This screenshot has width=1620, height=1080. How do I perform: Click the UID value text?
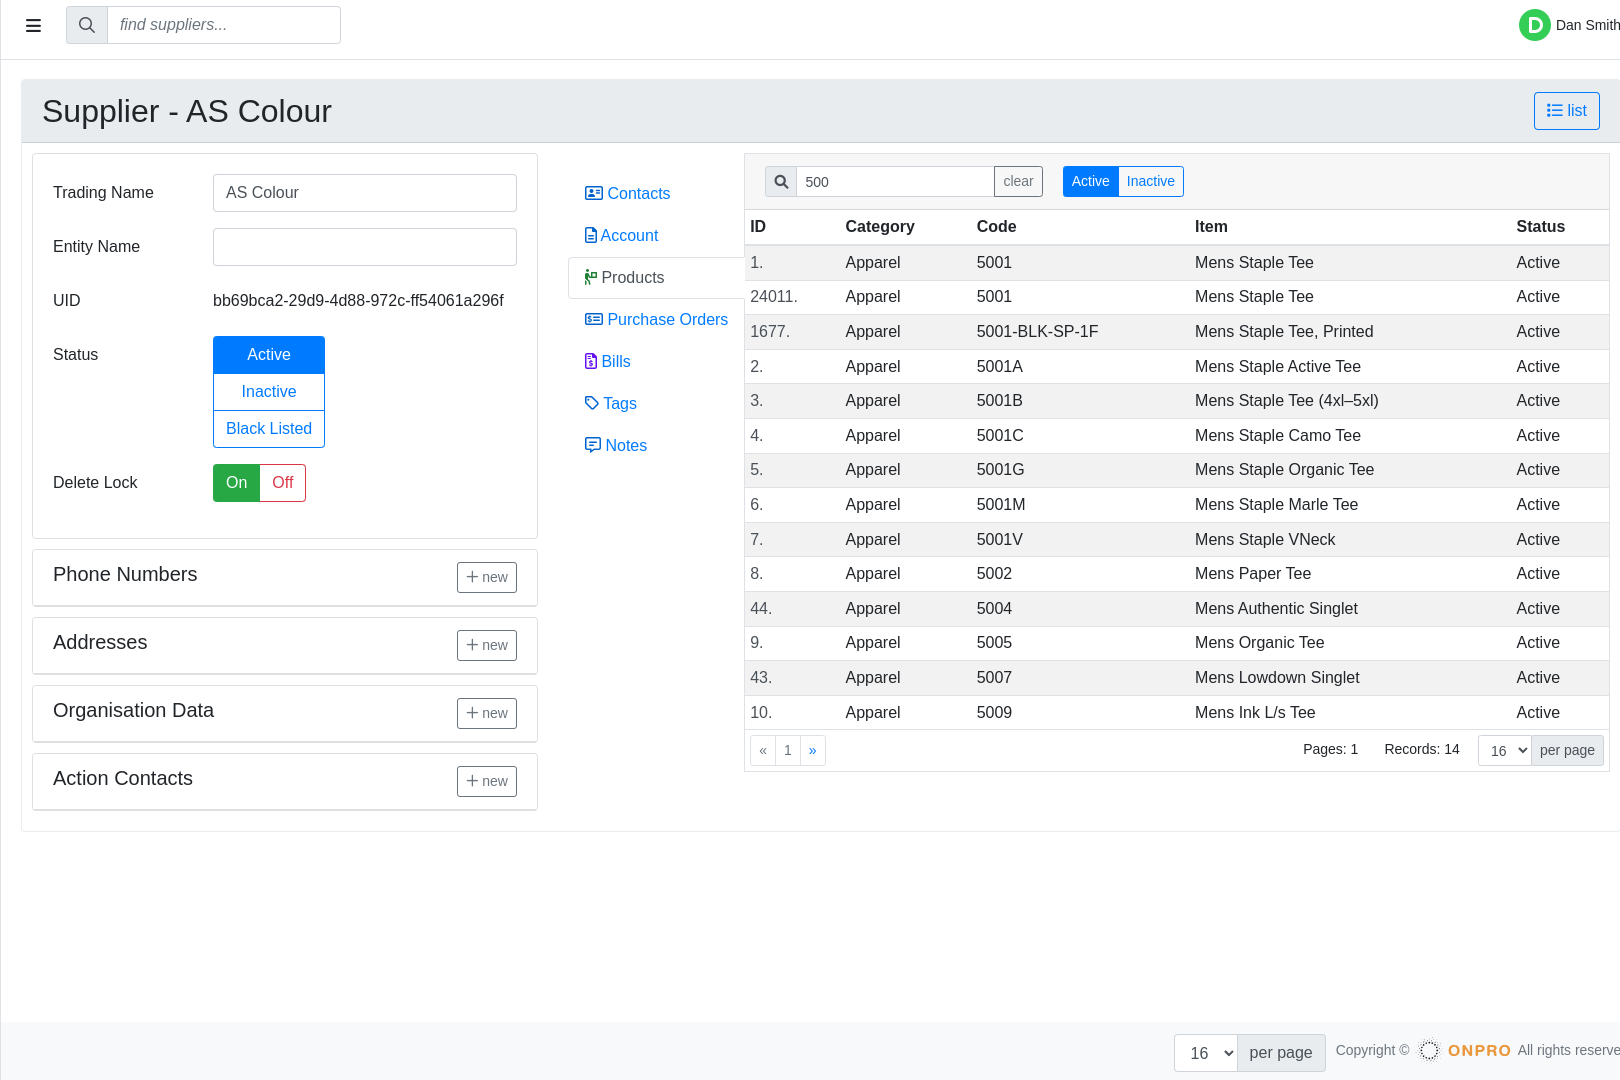pyautogui.click(x=358, y=301)
